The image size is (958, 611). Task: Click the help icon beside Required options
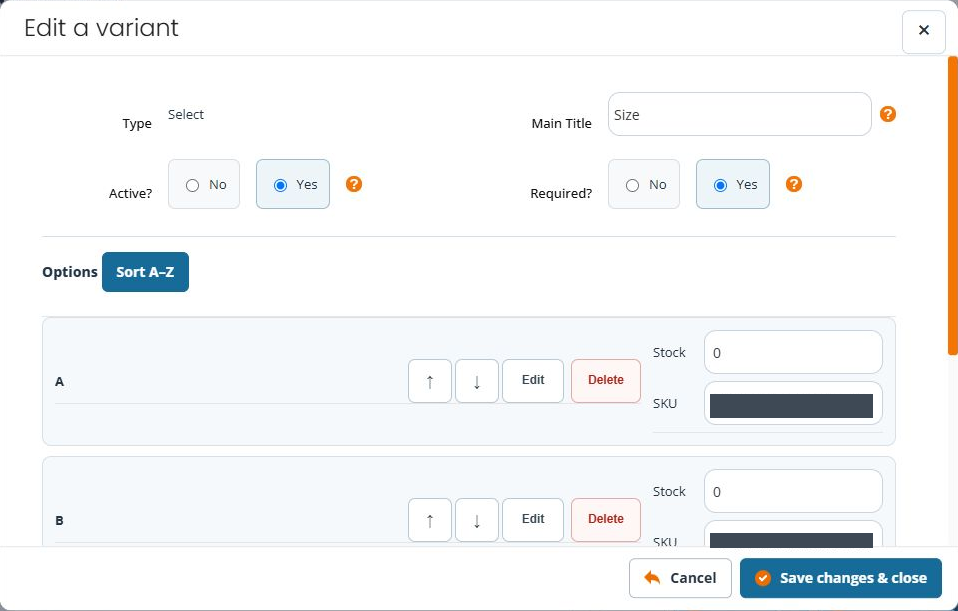[794, 184]
